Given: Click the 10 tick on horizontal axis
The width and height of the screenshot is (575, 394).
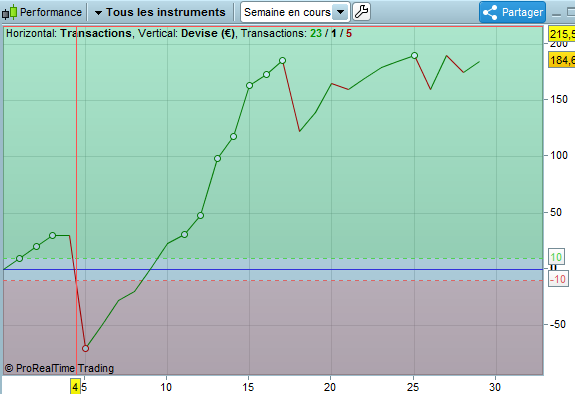Looking at the screenshot, I should (x=166, y=387).
